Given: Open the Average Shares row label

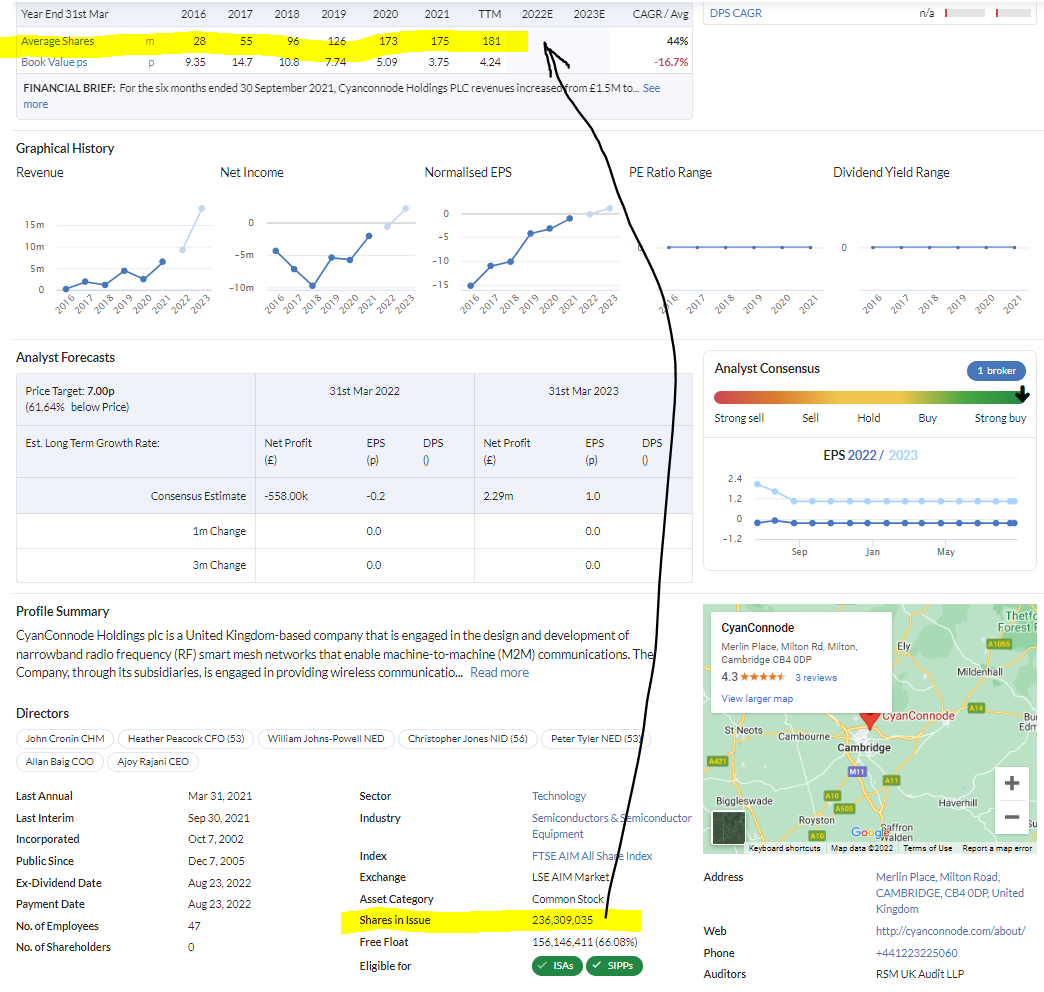Looking at the screenshot, I should pos(57,41).
